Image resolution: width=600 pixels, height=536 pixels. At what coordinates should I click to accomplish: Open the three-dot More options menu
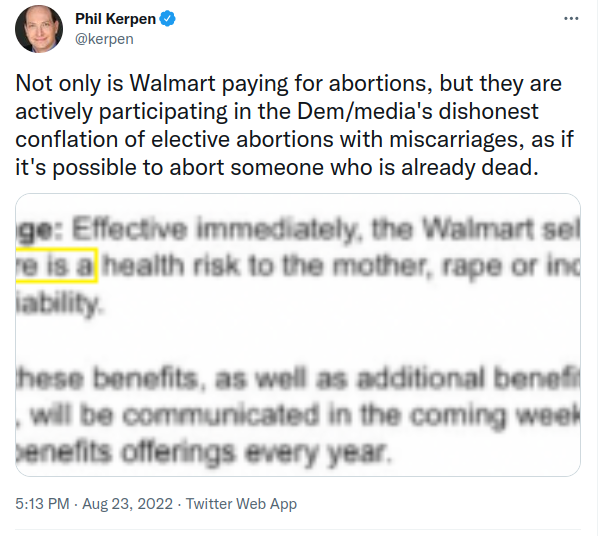tap(570, 19)
